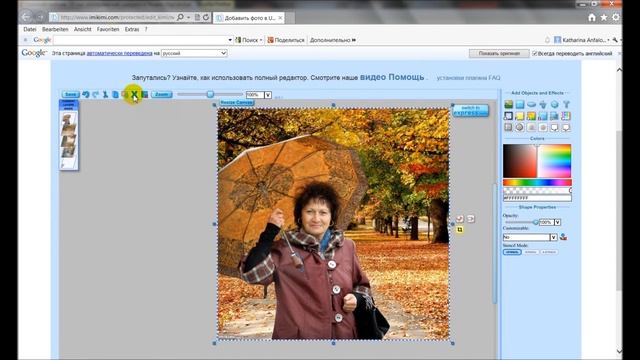Select the layers thumbnail panel on the left
Viewport: 640px width, 360px height.
pos(69,135)
